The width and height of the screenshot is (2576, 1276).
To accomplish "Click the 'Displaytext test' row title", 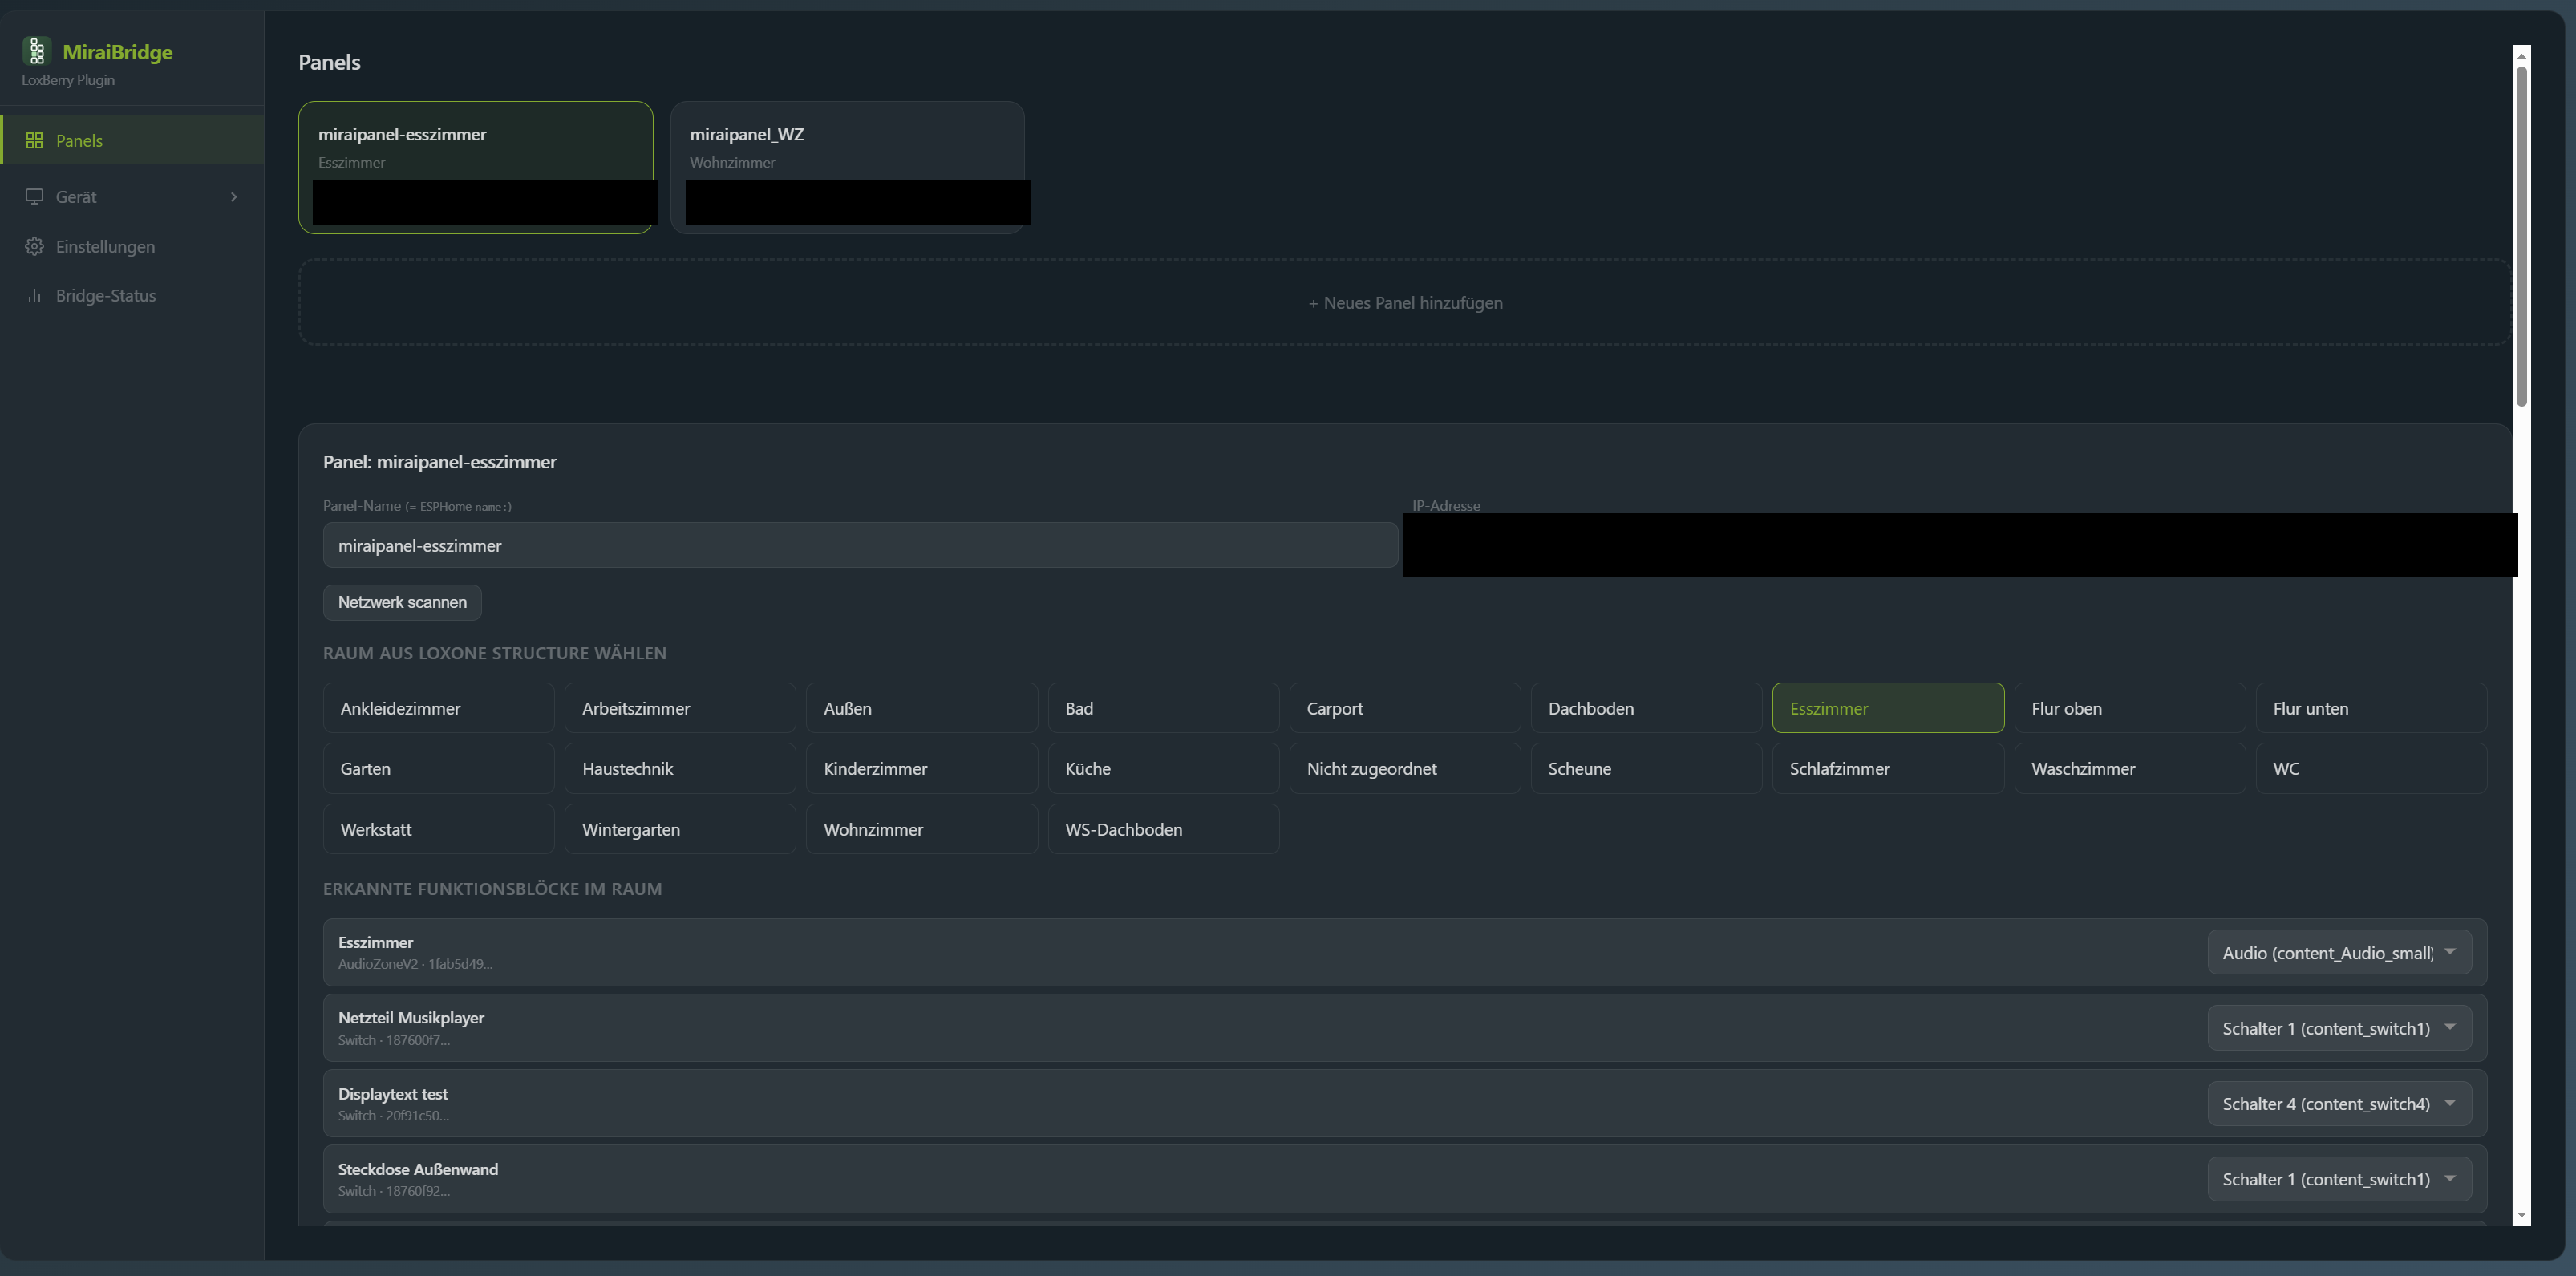I will pos(393,1094).
